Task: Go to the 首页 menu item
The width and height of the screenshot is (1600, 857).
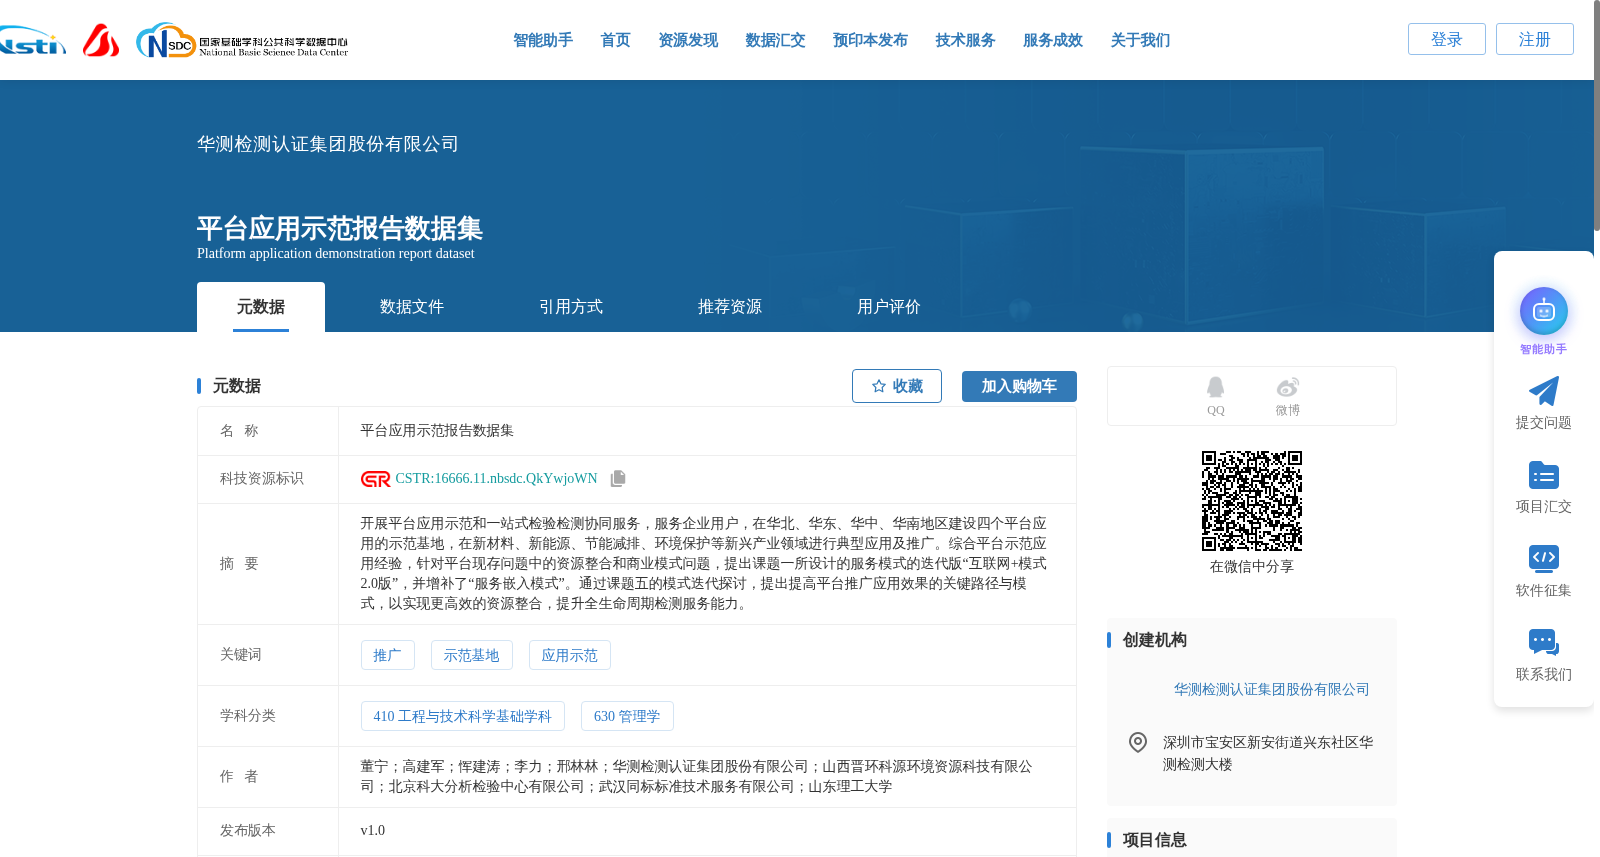Action: point(615,40)
